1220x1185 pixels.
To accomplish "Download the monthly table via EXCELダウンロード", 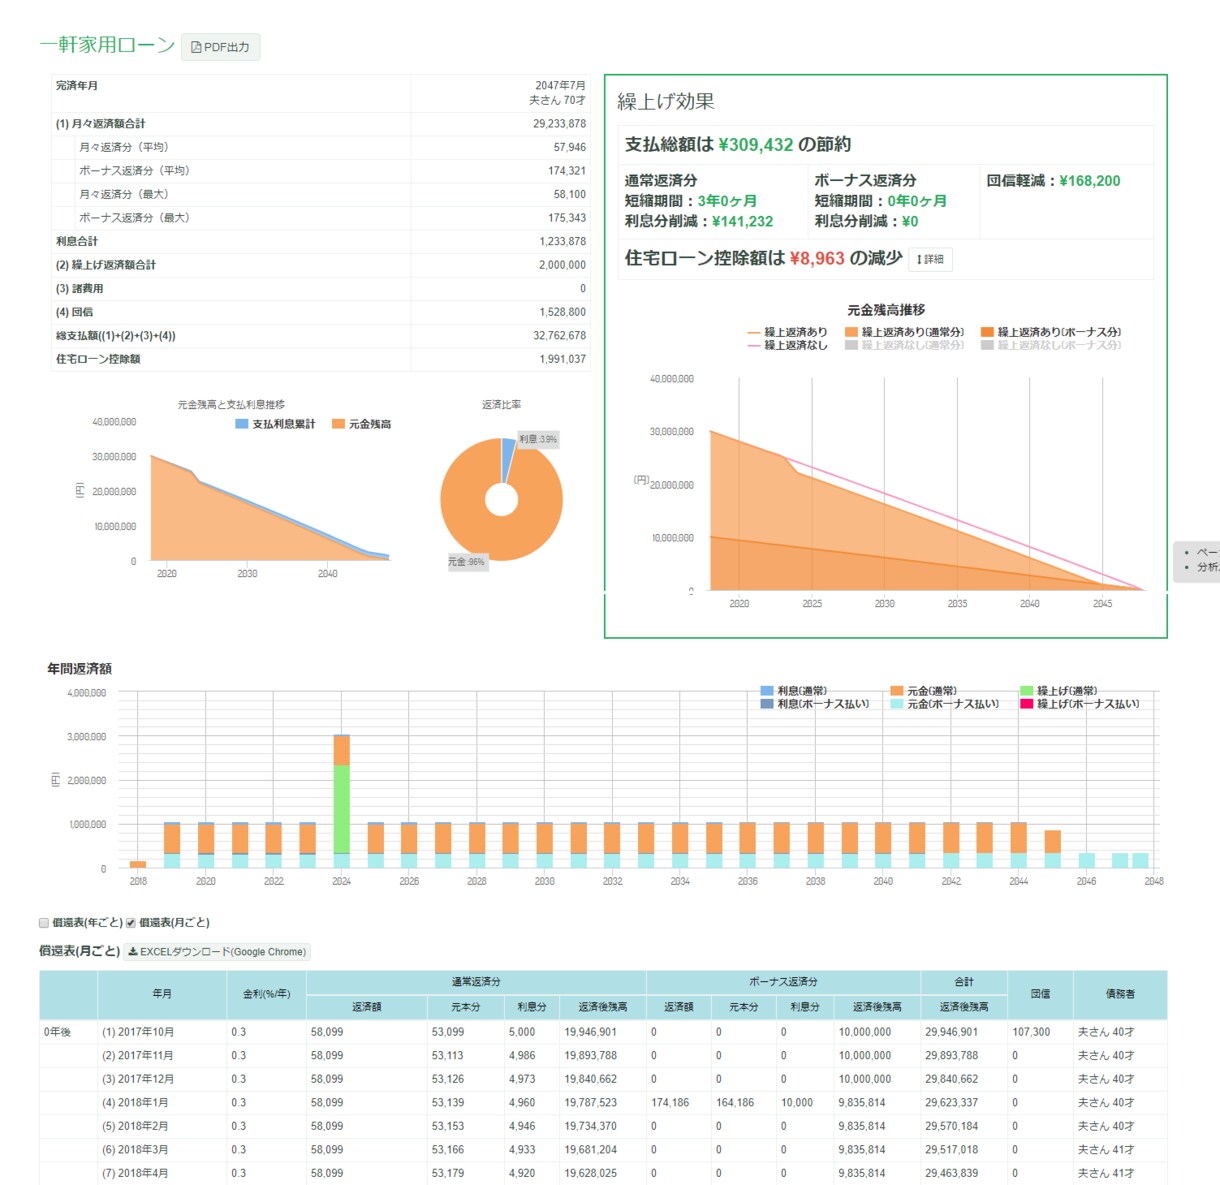I will point(217,952).
